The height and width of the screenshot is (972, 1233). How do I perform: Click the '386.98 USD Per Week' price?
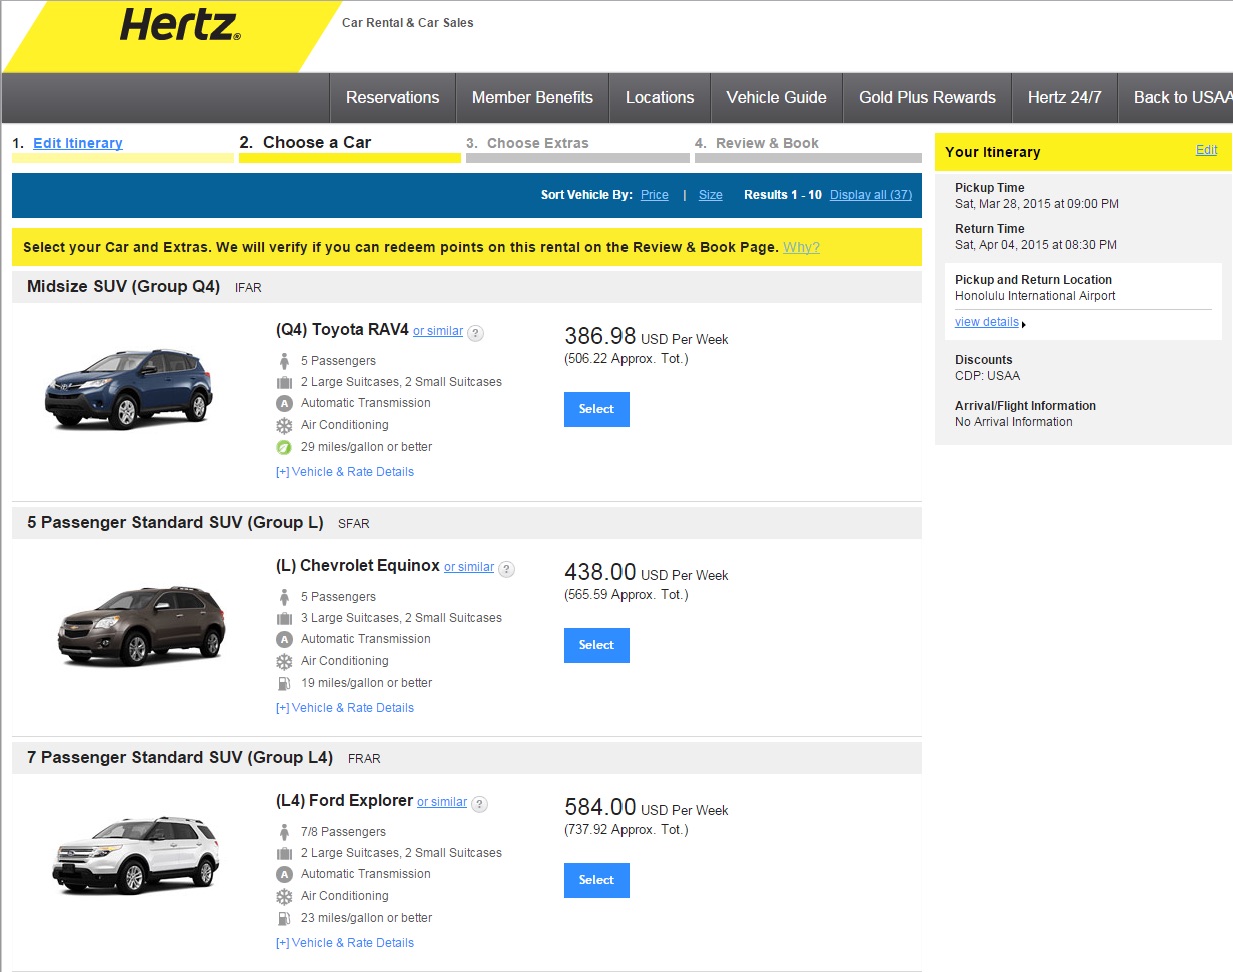point(646,337)
